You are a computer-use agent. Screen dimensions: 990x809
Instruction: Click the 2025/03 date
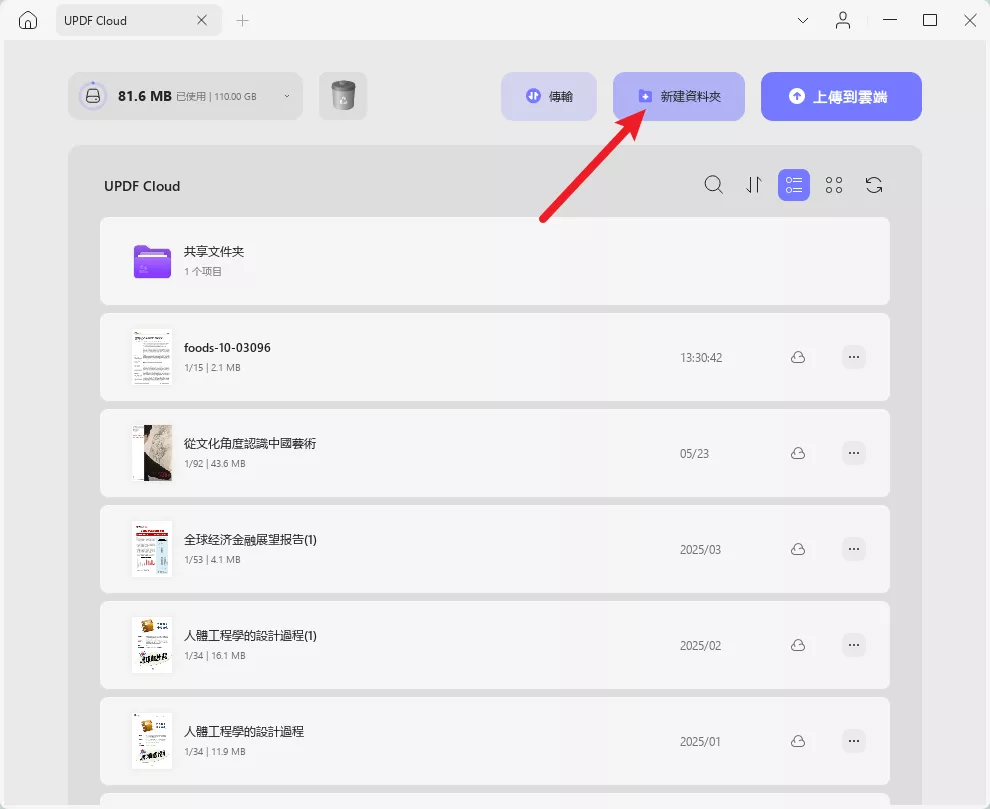(x=700, y=550)
